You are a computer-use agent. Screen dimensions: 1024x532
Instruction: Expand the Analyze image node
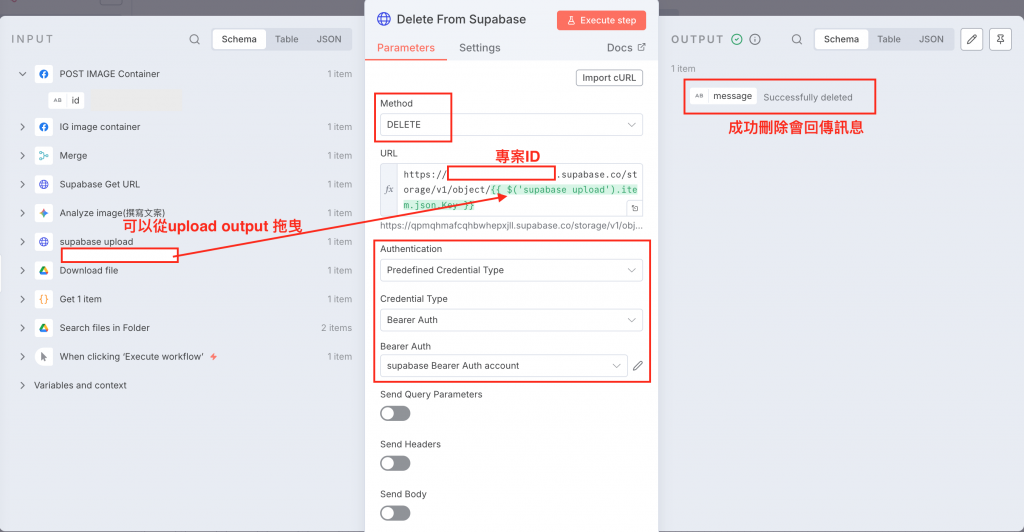22,213
